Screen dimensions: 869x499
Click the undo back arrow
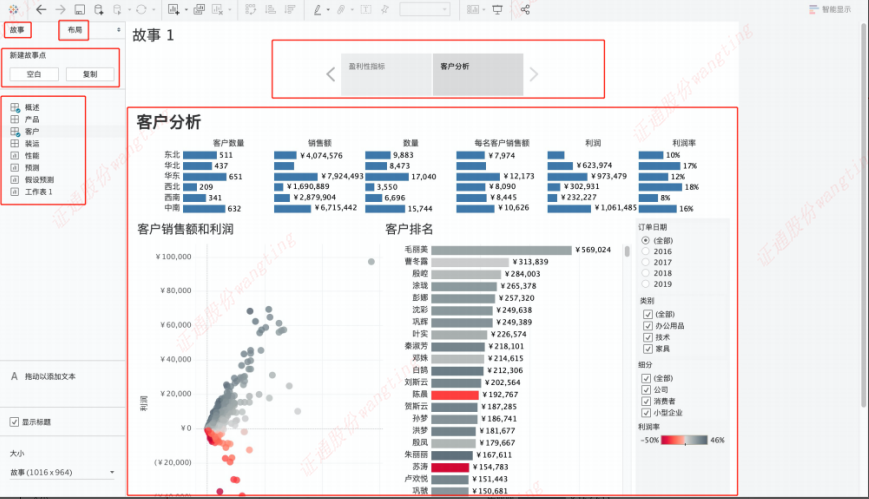(41, 9)
